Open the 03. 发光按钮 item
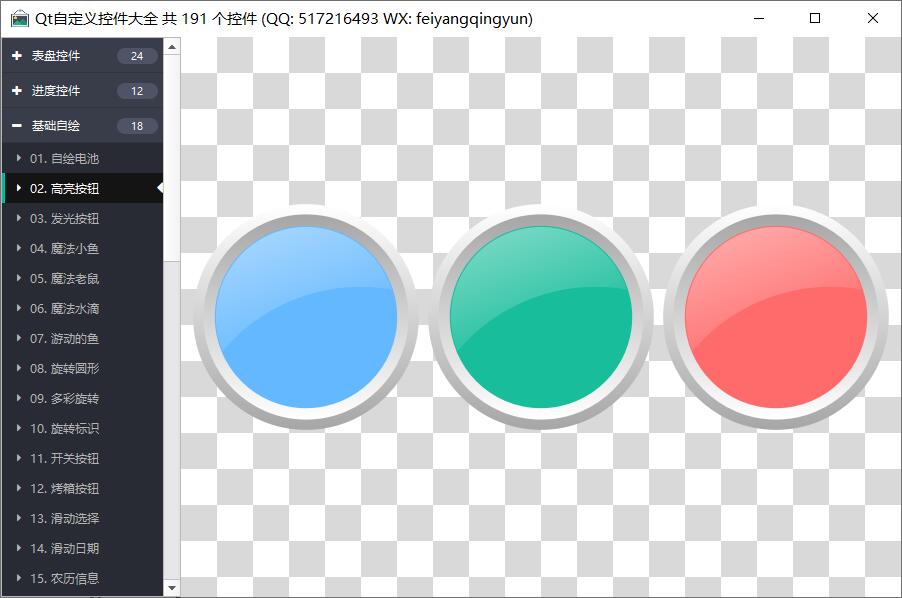Screen dimensions: 902x598 [x=64, y=218]
